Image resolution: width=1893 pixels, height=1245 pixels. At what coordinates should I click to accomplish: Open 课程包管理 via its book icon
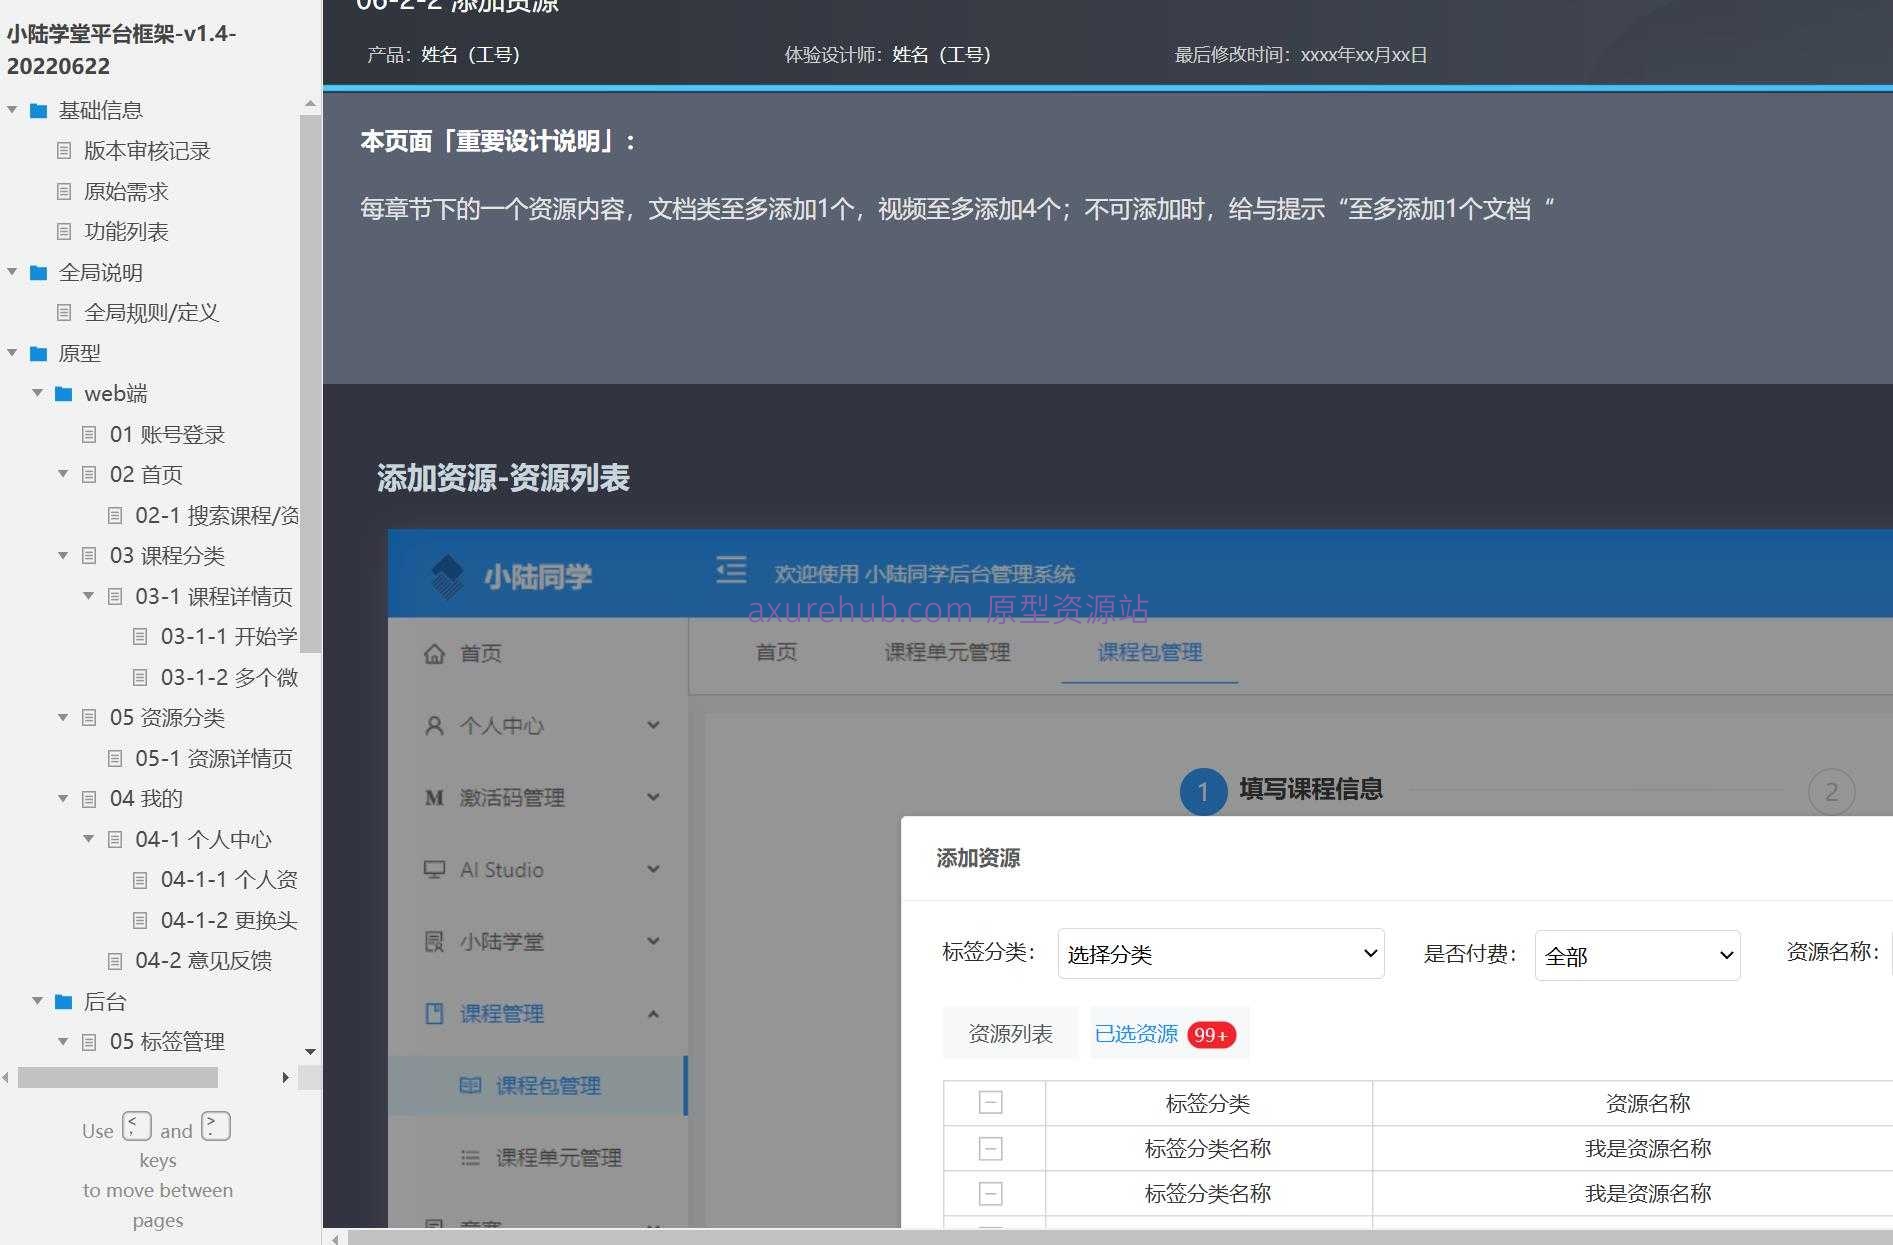pos(470,1085)
